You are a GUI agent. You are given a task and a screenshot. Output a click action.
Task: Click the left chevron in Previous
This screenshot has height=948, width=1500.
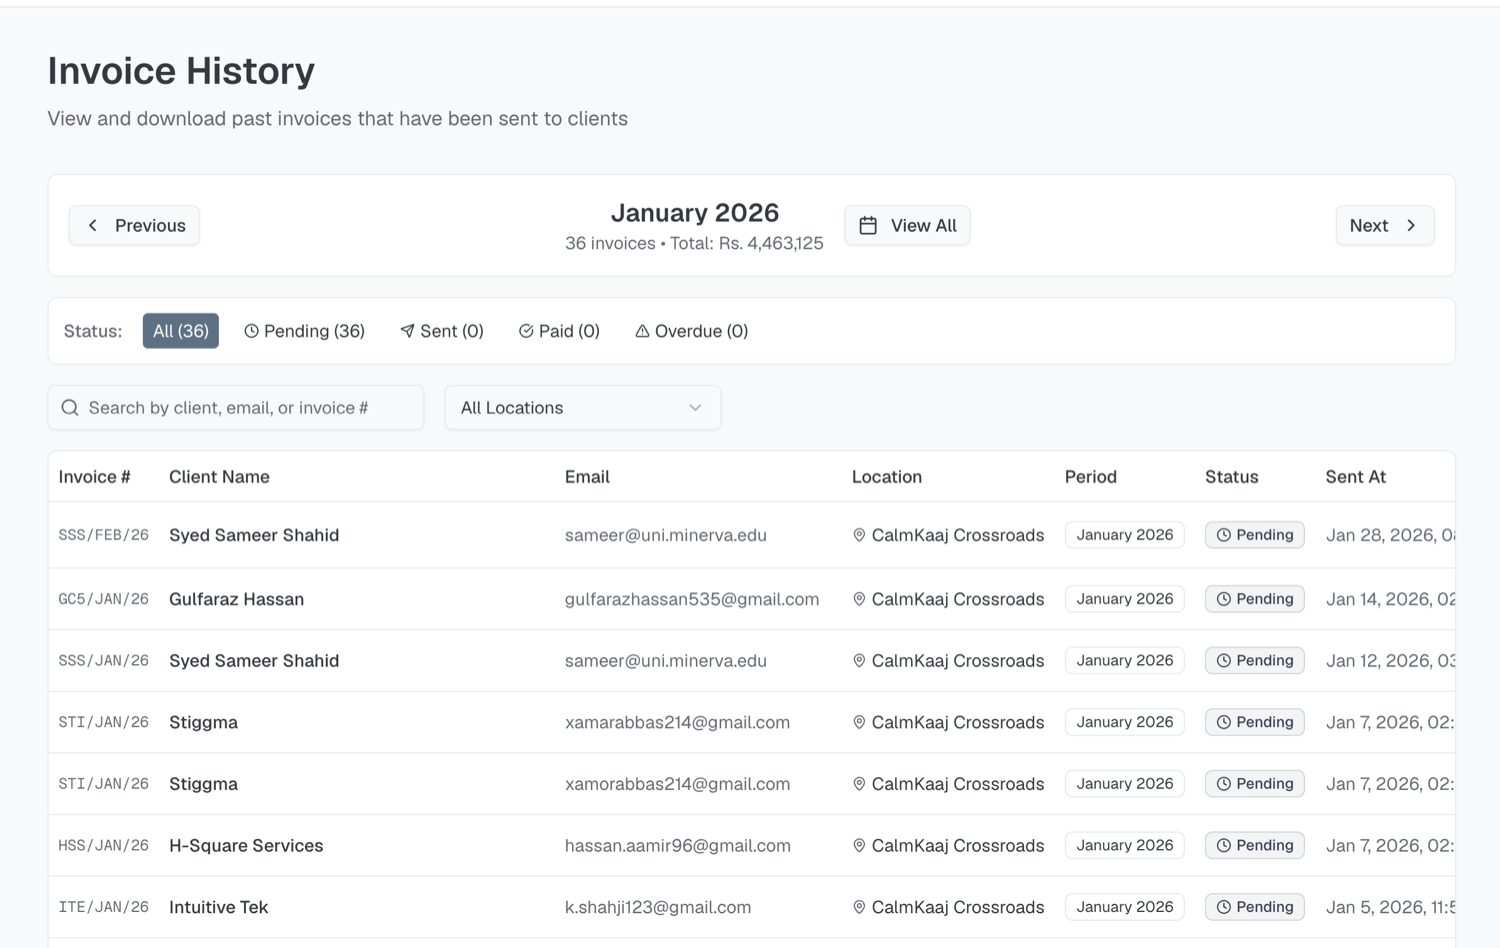click(x=93, y=225)
